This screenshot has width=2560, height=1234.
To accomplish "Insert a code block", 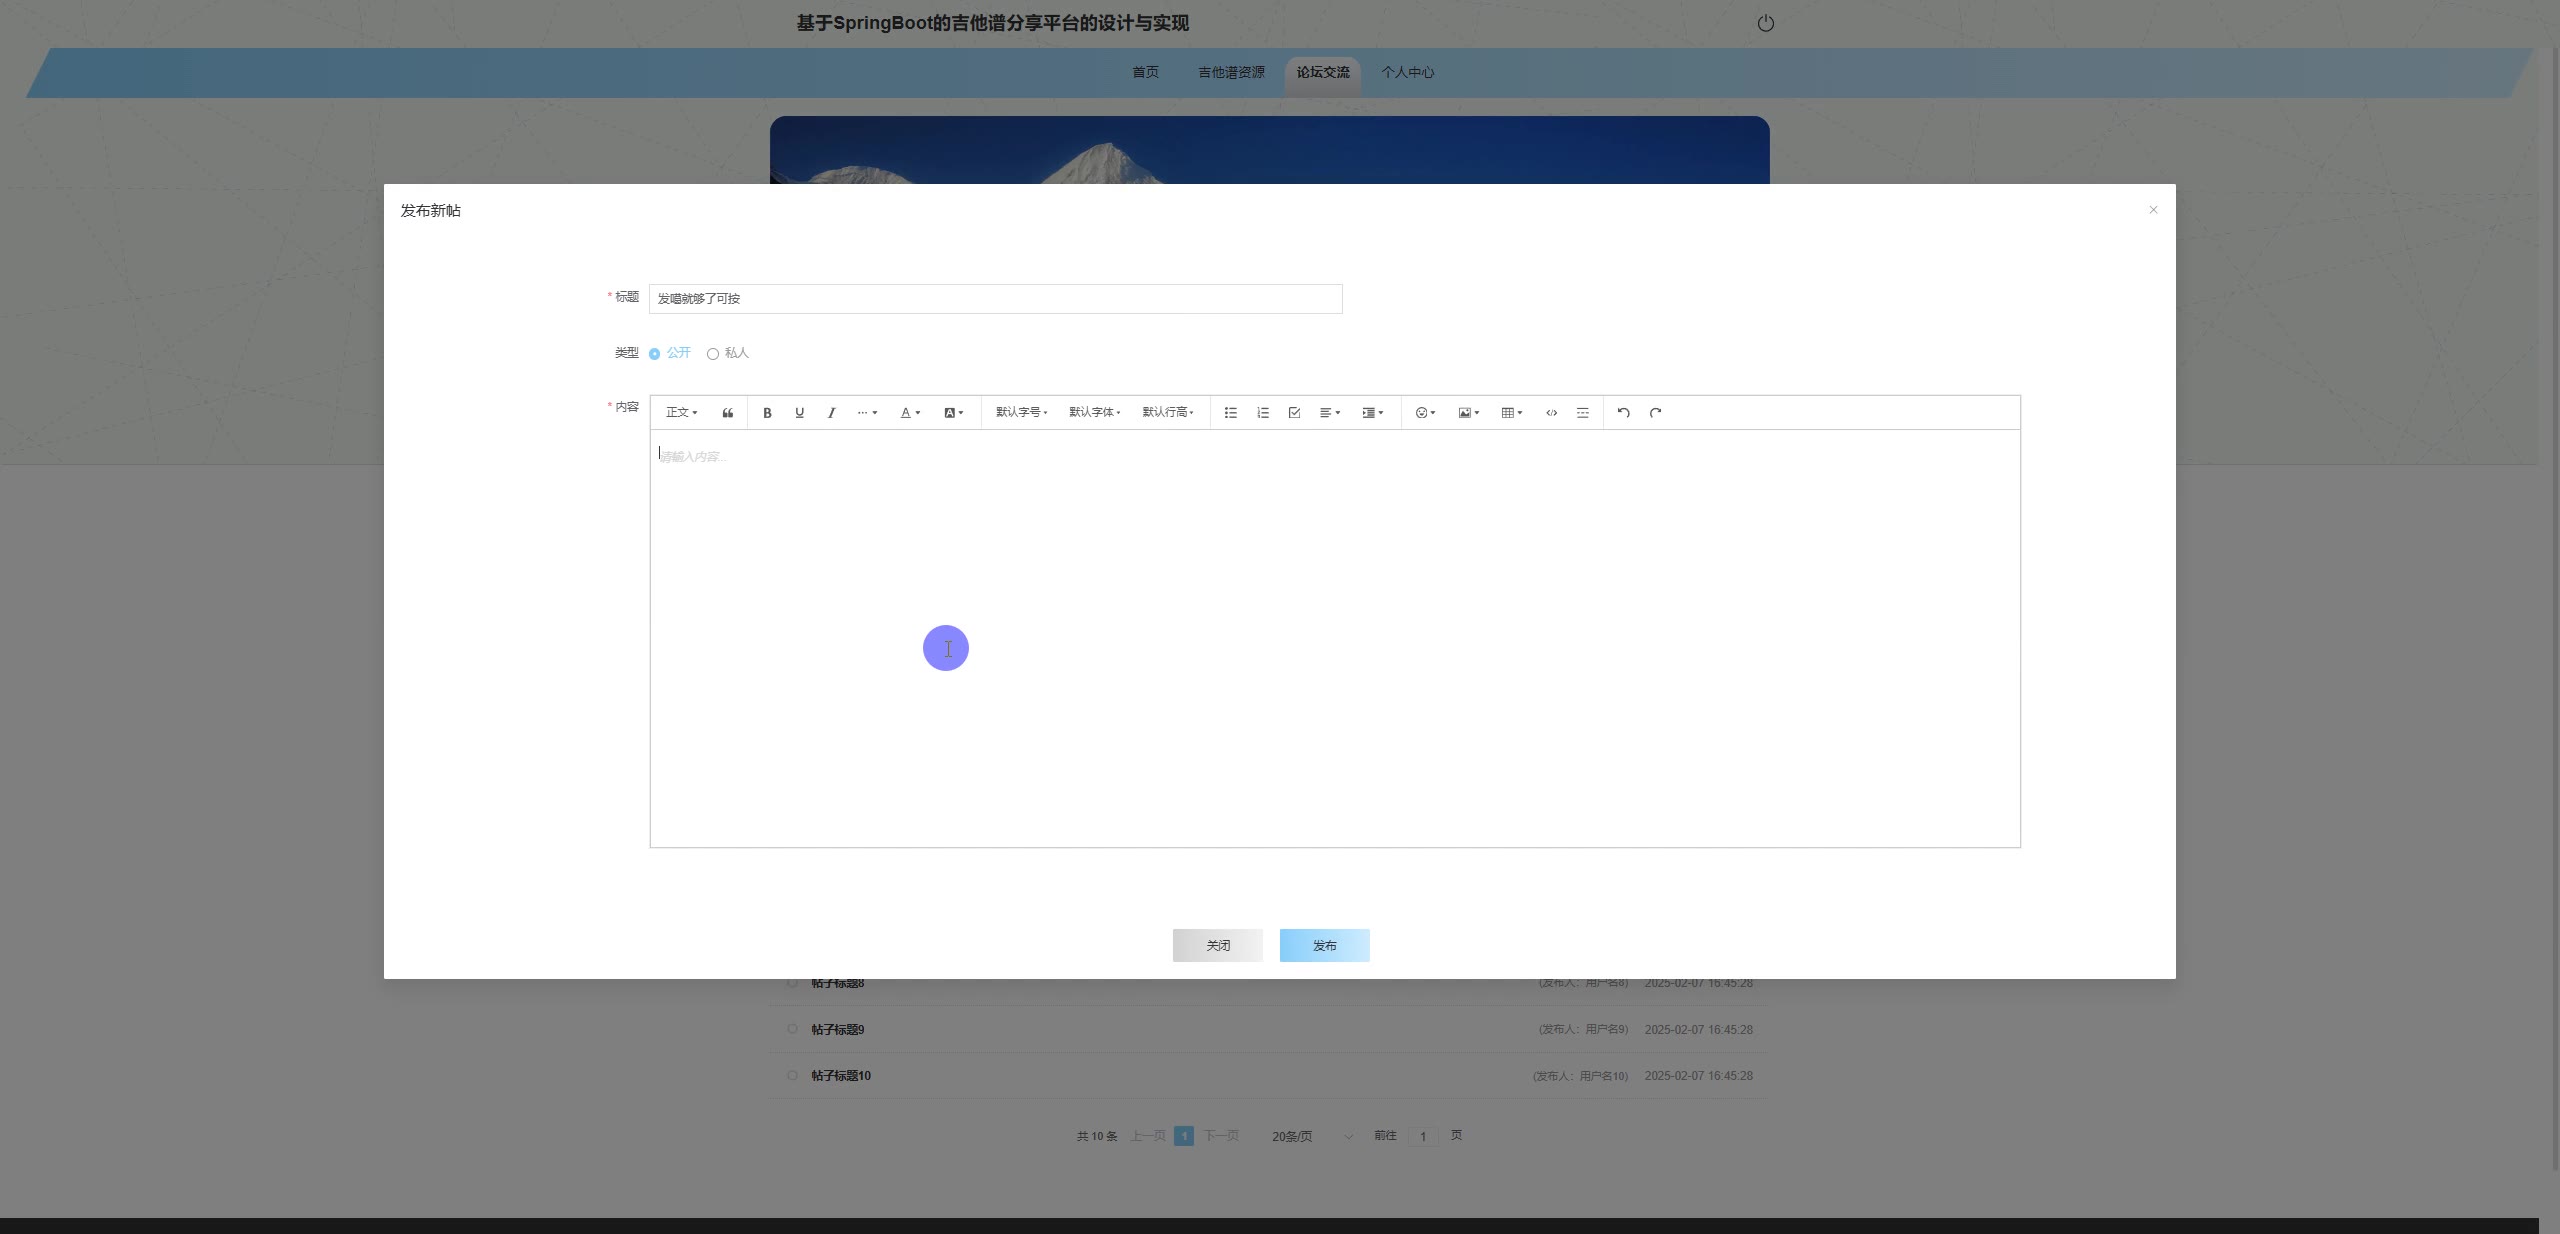I will pos(1551,413).
